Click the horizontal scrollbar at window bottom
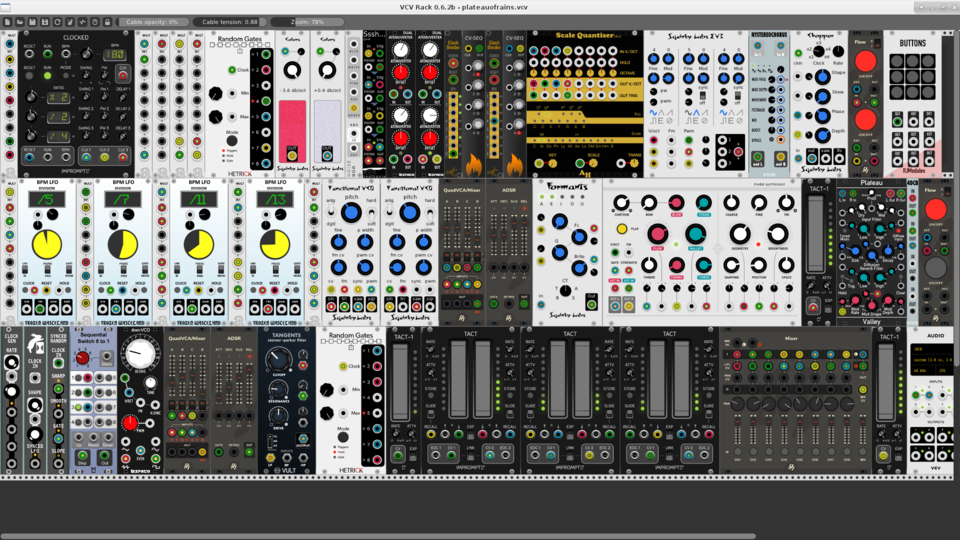The width and height of the screenshot is (960, 540). coord(378,536)
